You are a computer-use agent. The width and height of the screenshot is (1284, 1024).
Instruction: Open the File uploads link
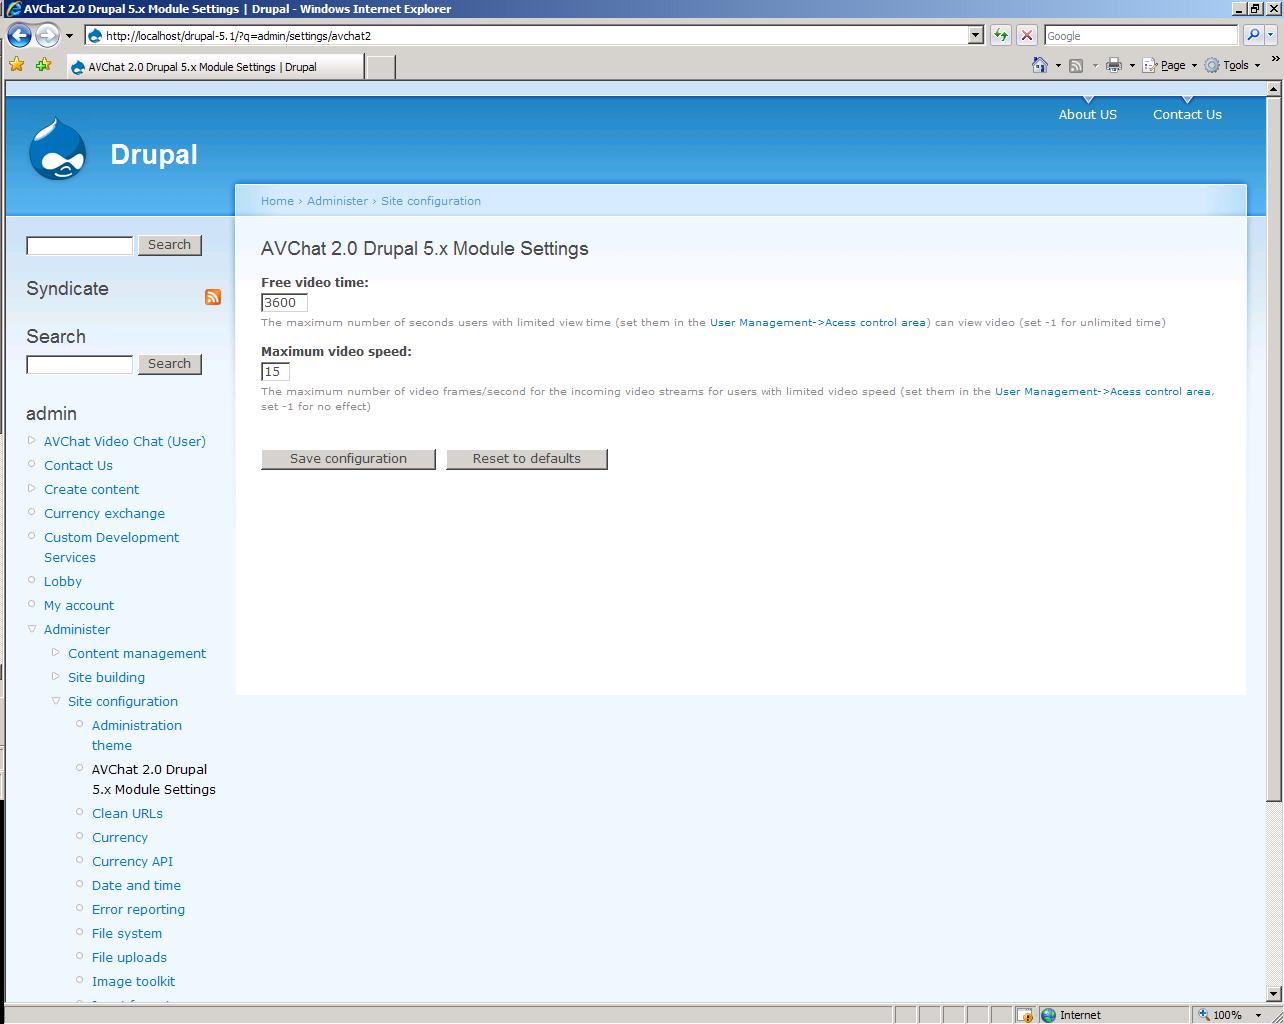pyautogui.click(x=129, y=957)
